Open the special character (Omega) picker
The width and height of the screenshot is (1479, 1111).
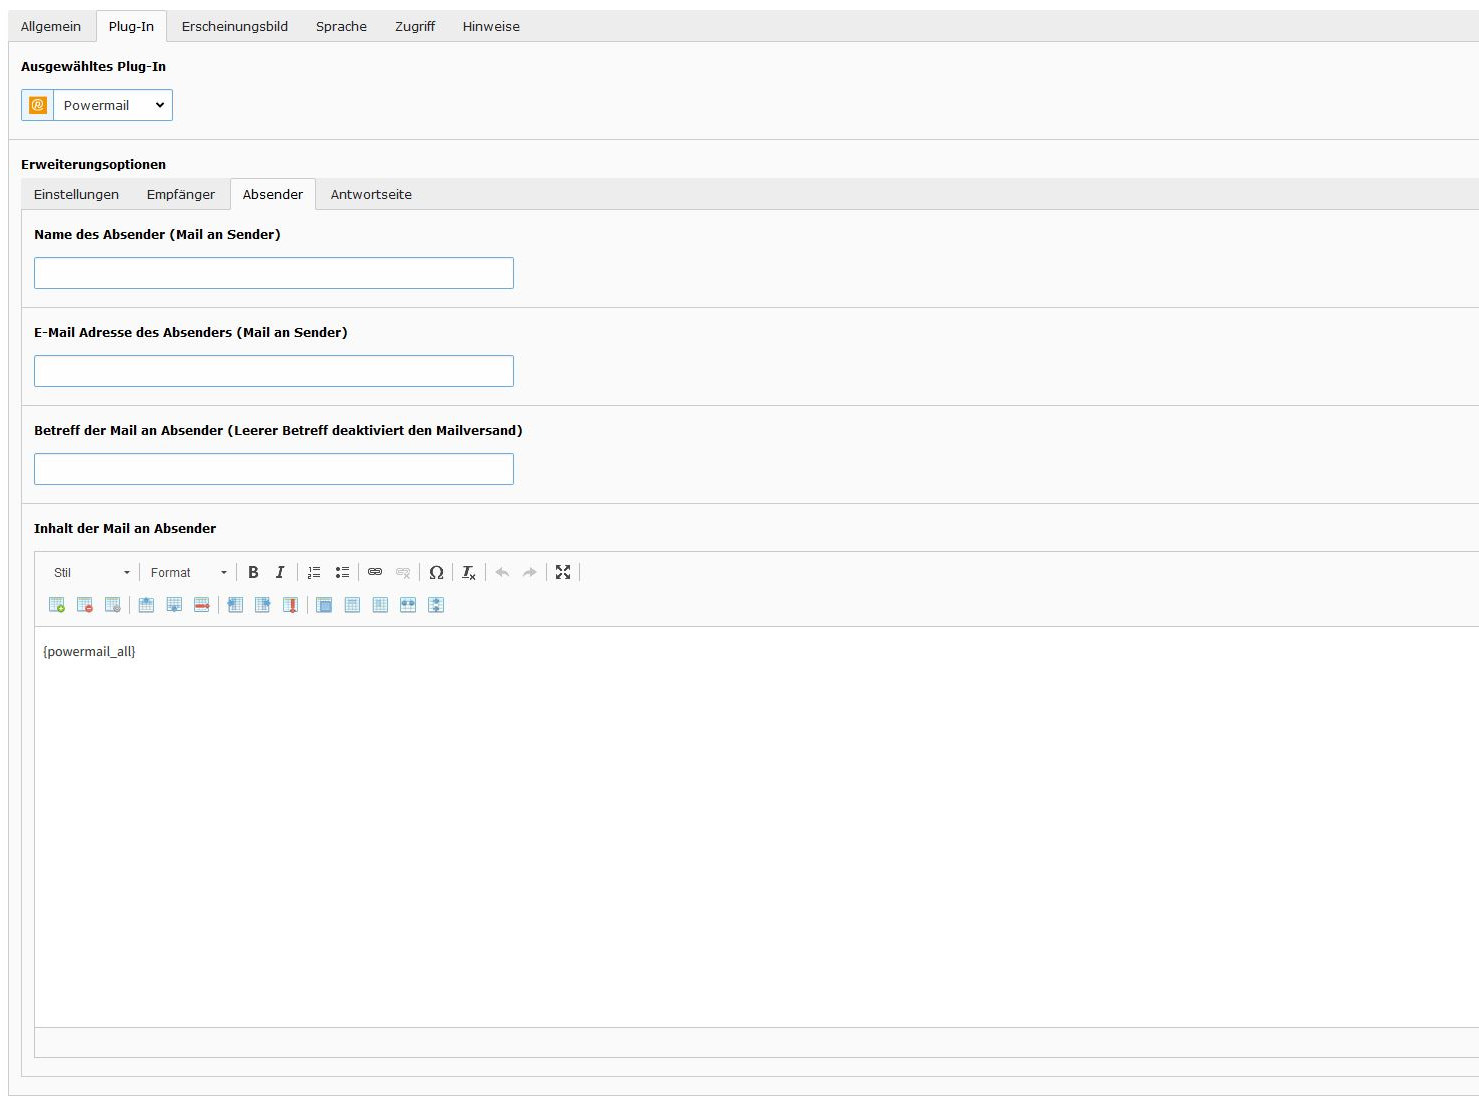(x=436, y=572)
